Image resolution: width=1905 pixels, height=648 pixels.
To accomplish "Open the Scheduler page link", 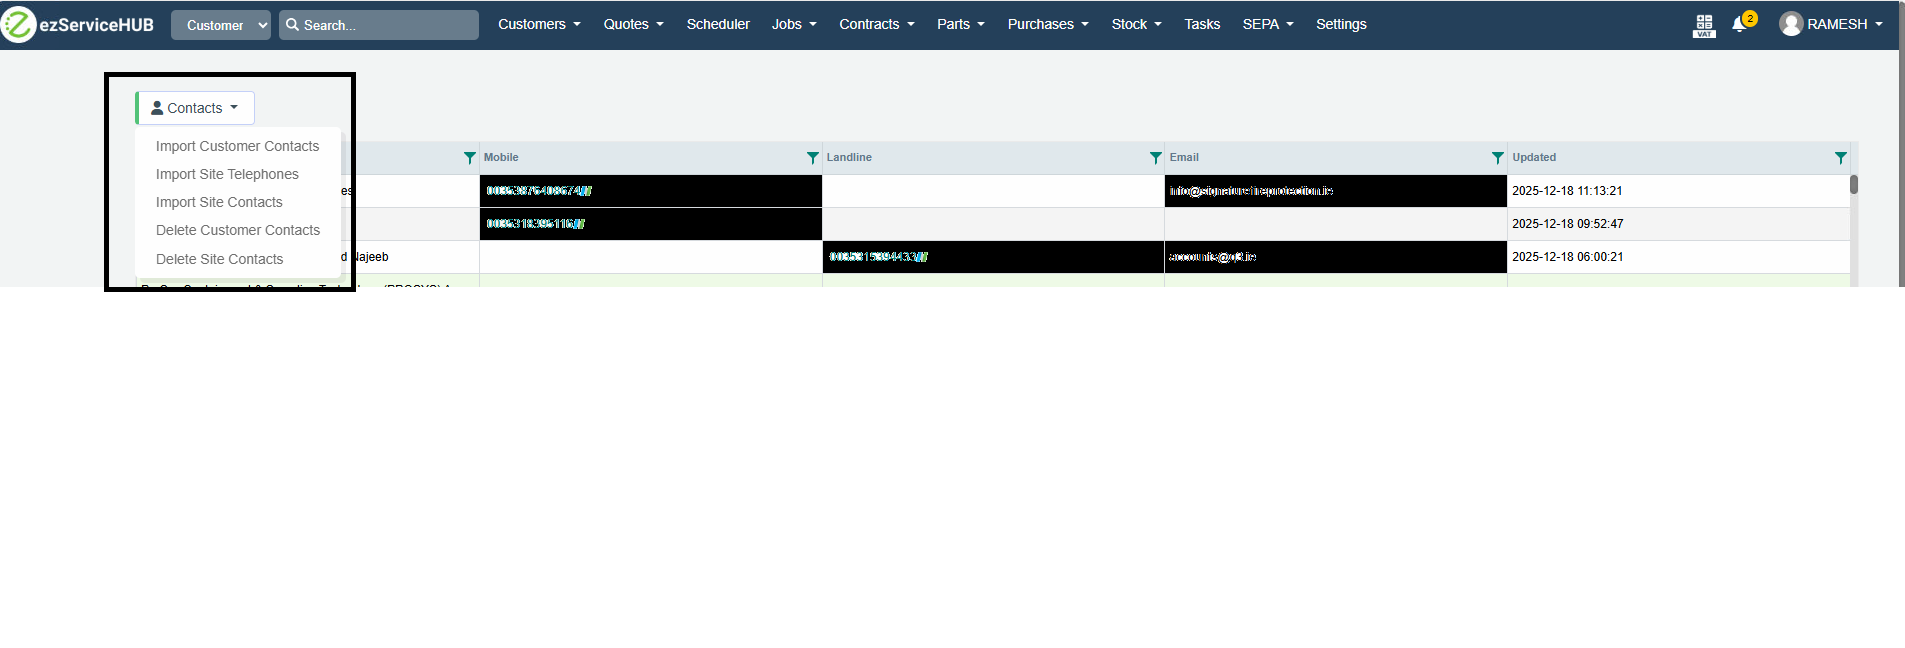I will [x=717, y=24].
